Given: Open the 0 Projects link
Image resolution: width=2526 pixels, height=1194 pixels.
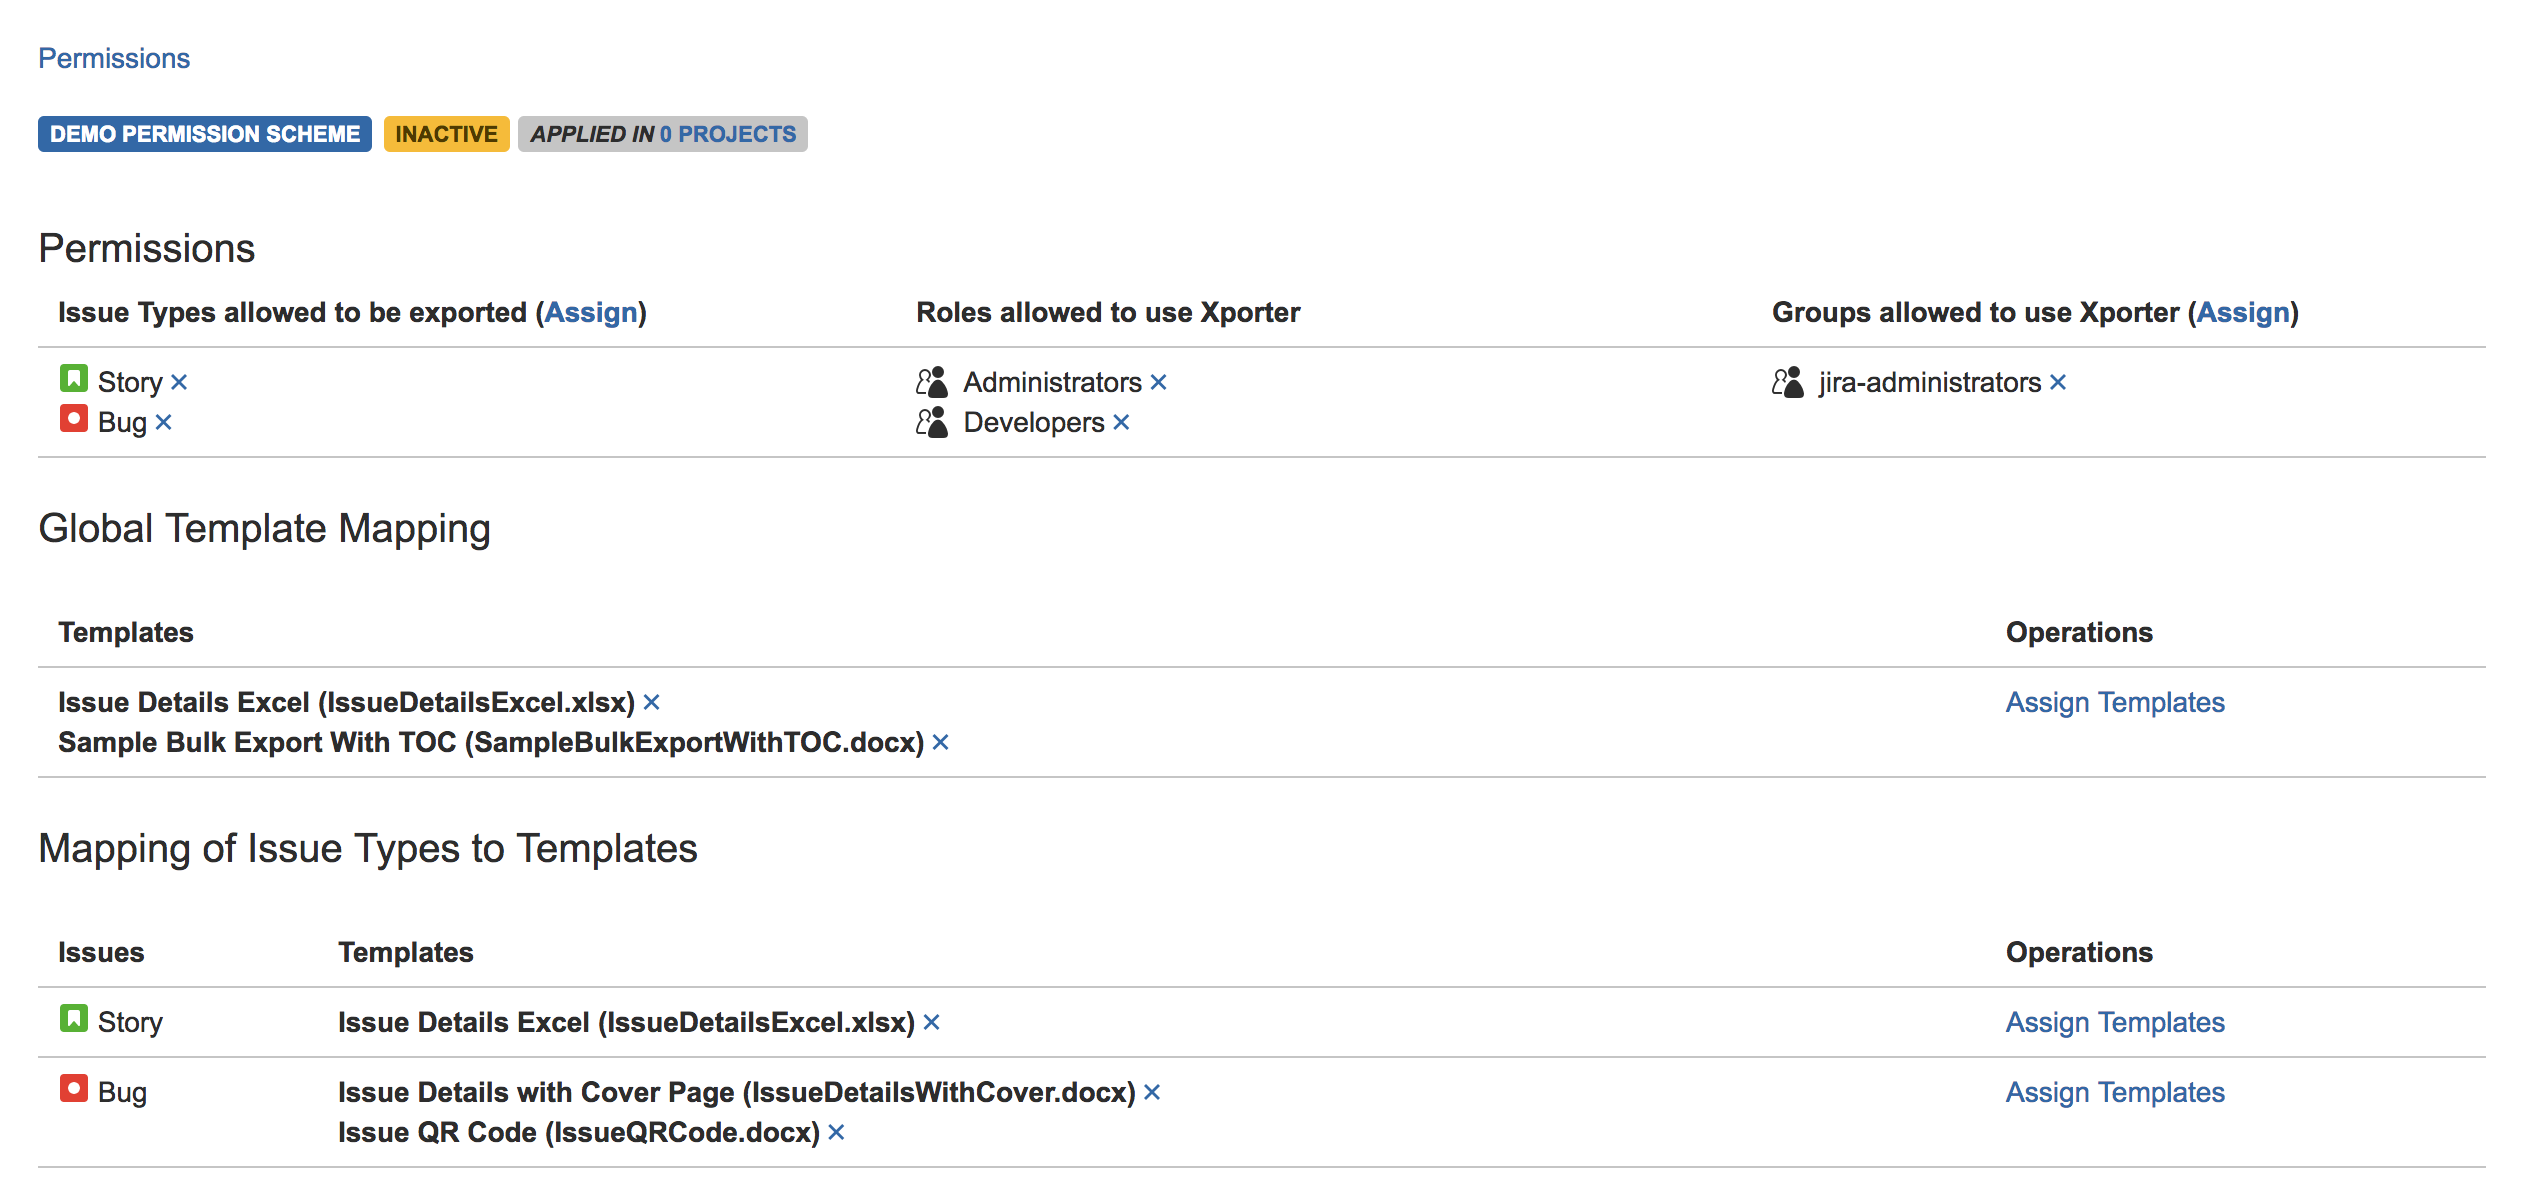Looking at the screenshot, I should click(727, 134).
